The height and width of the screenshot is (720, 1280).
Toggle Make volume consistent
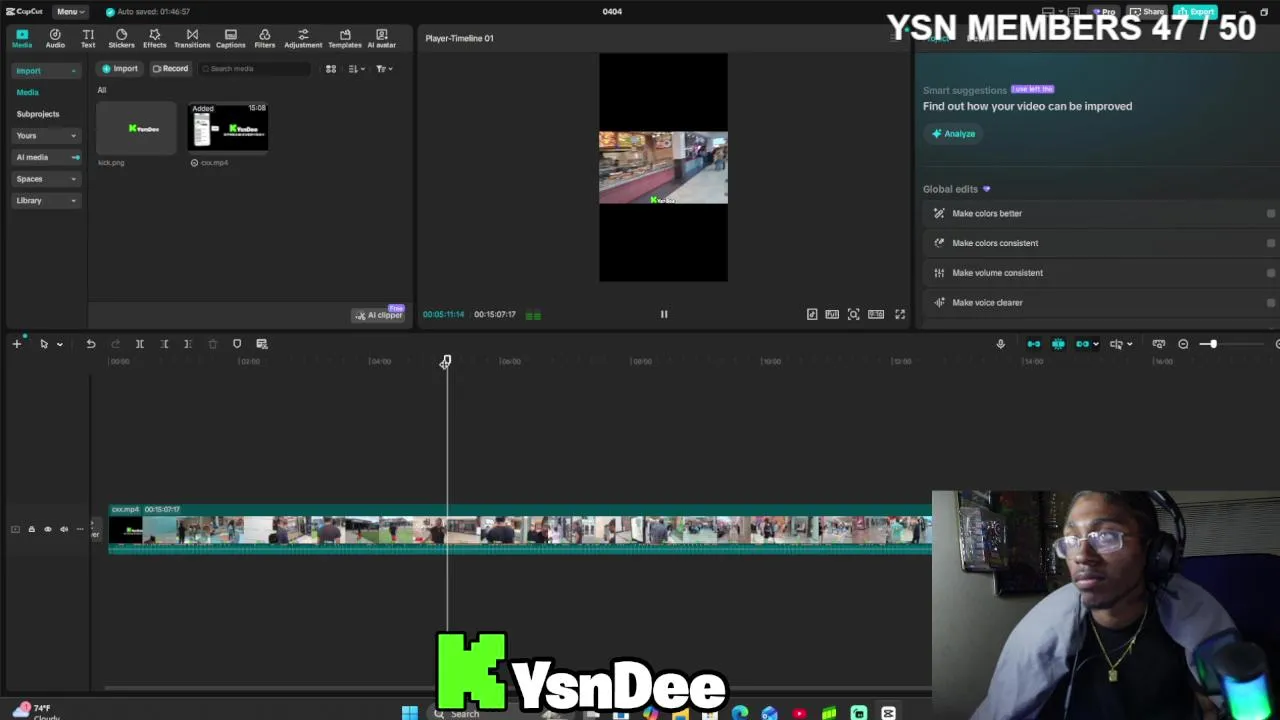click(1271, 273)
